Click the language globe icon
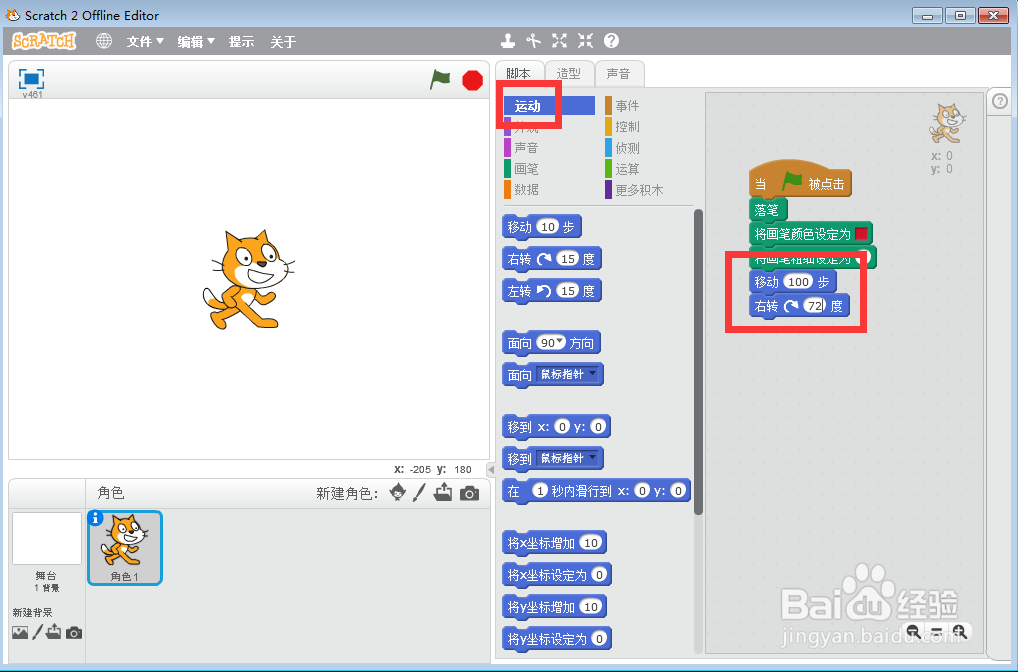Image resolution: width=1018 pixels, height=672 pixels. pos(104,41)
